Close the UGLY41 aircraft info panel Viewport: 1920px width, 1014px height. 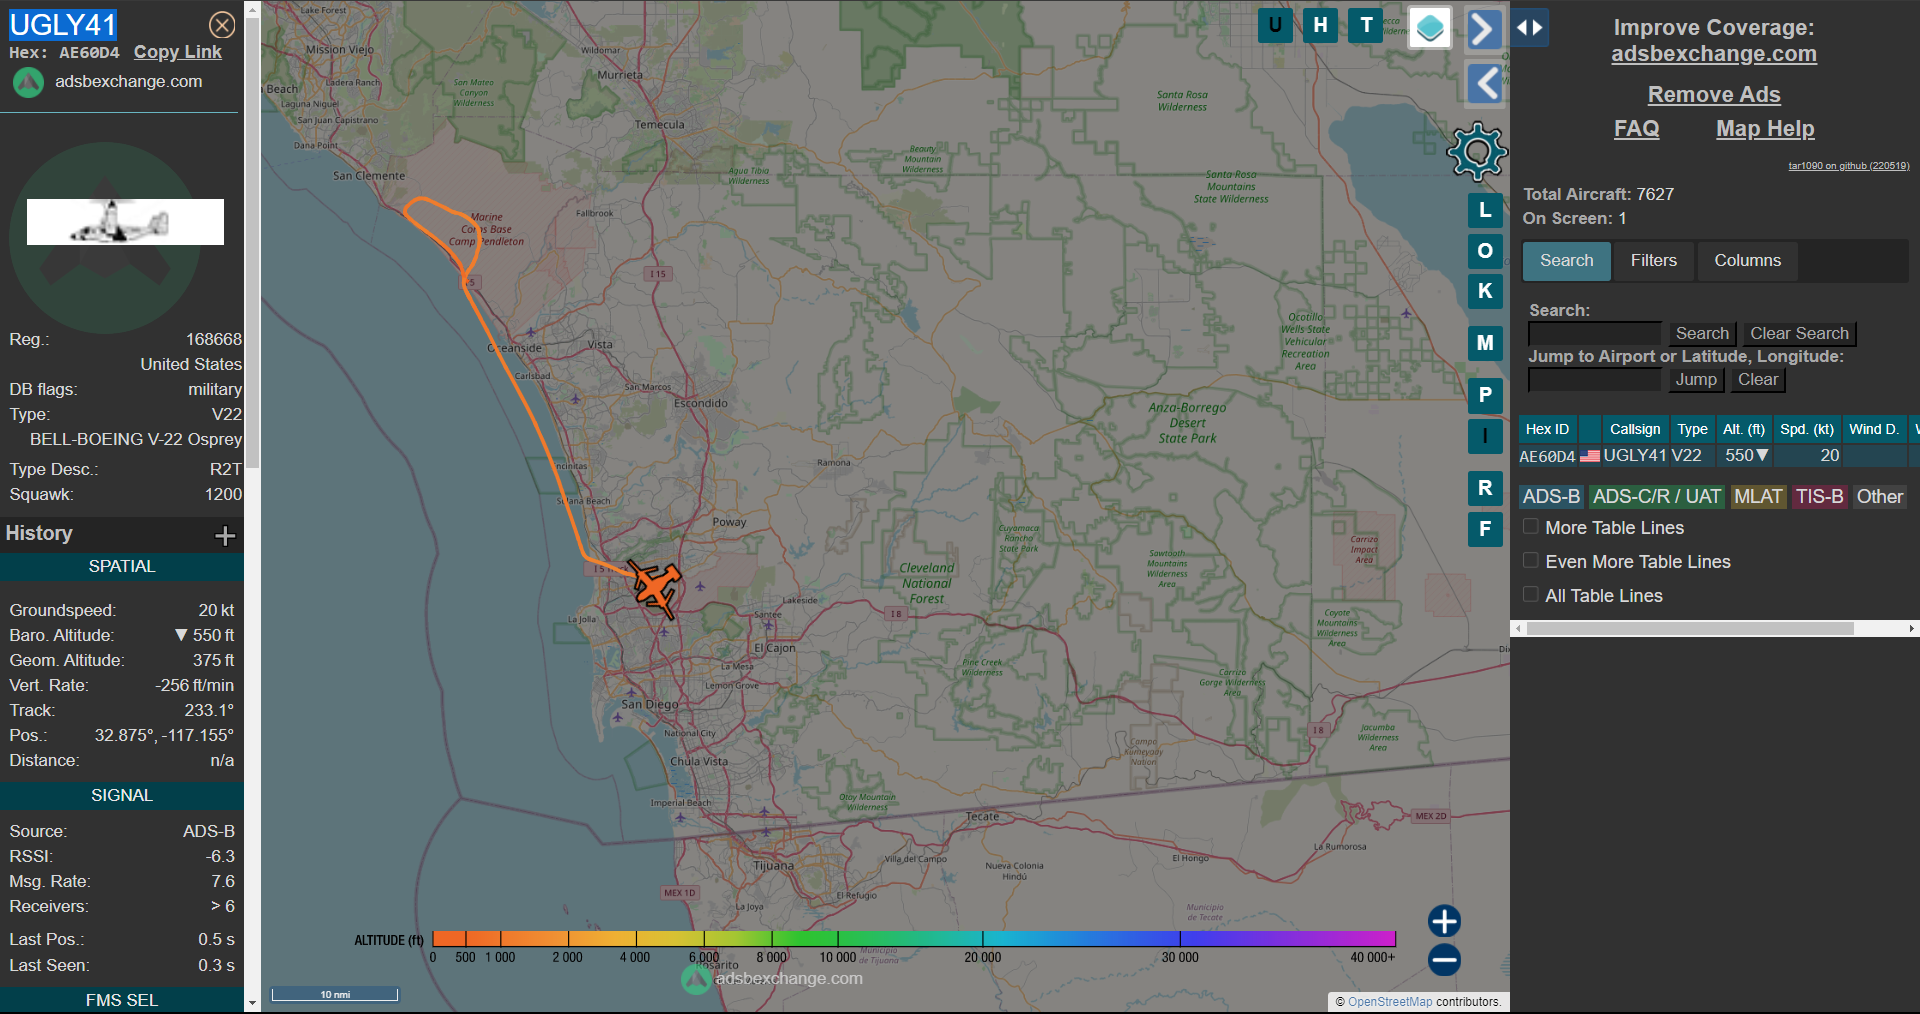[222, 25]
